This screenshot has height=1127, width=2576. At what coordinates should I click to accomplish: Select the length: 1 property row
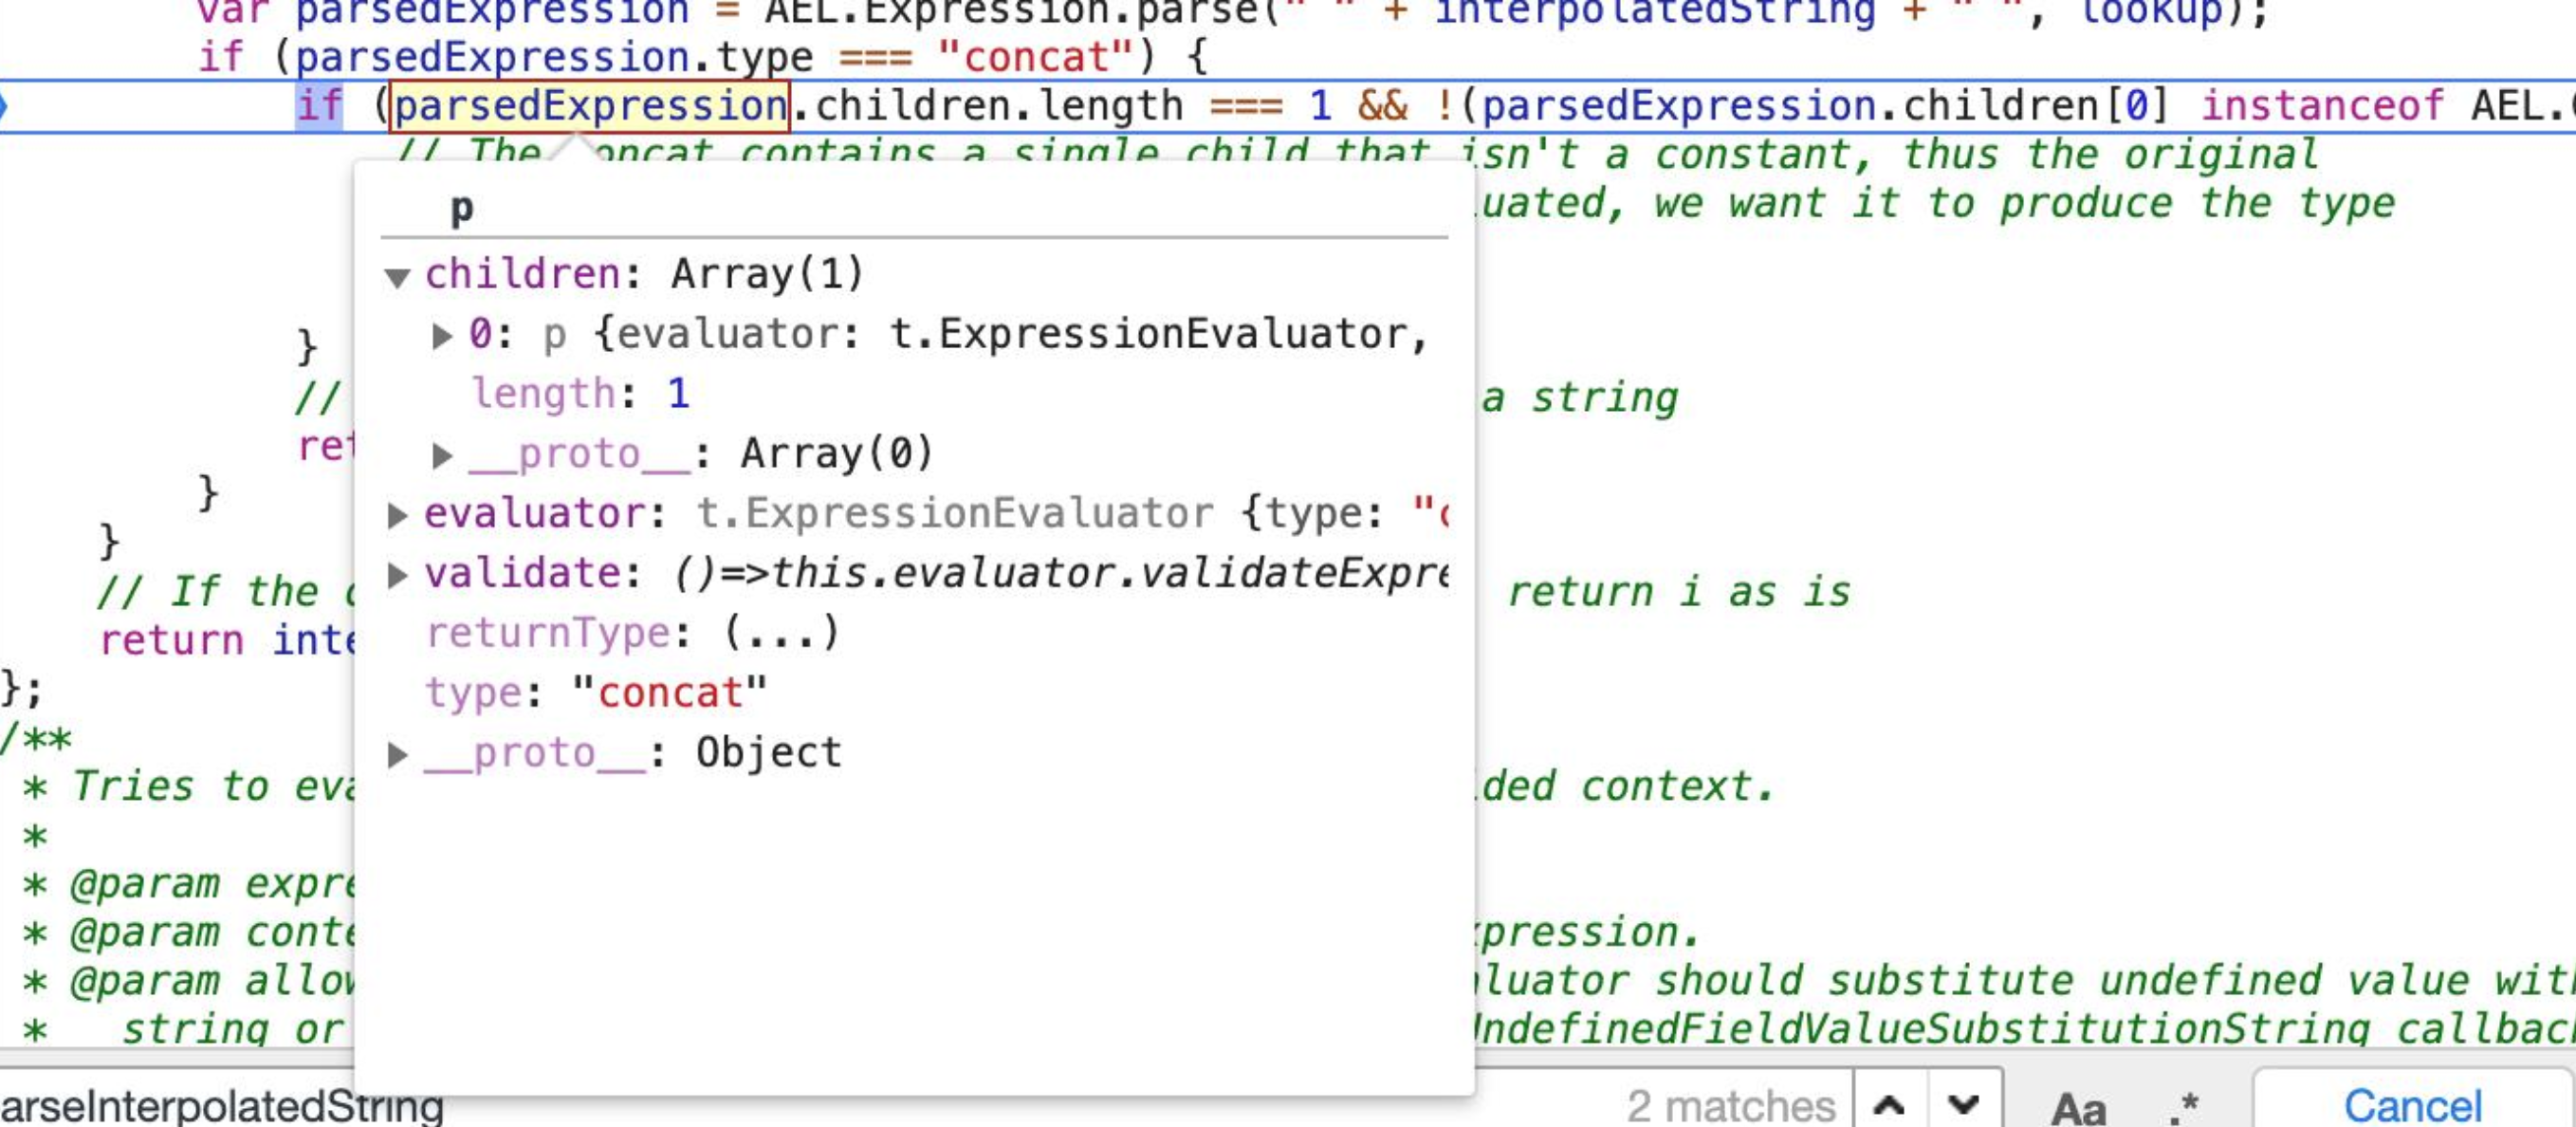point(581,393)
